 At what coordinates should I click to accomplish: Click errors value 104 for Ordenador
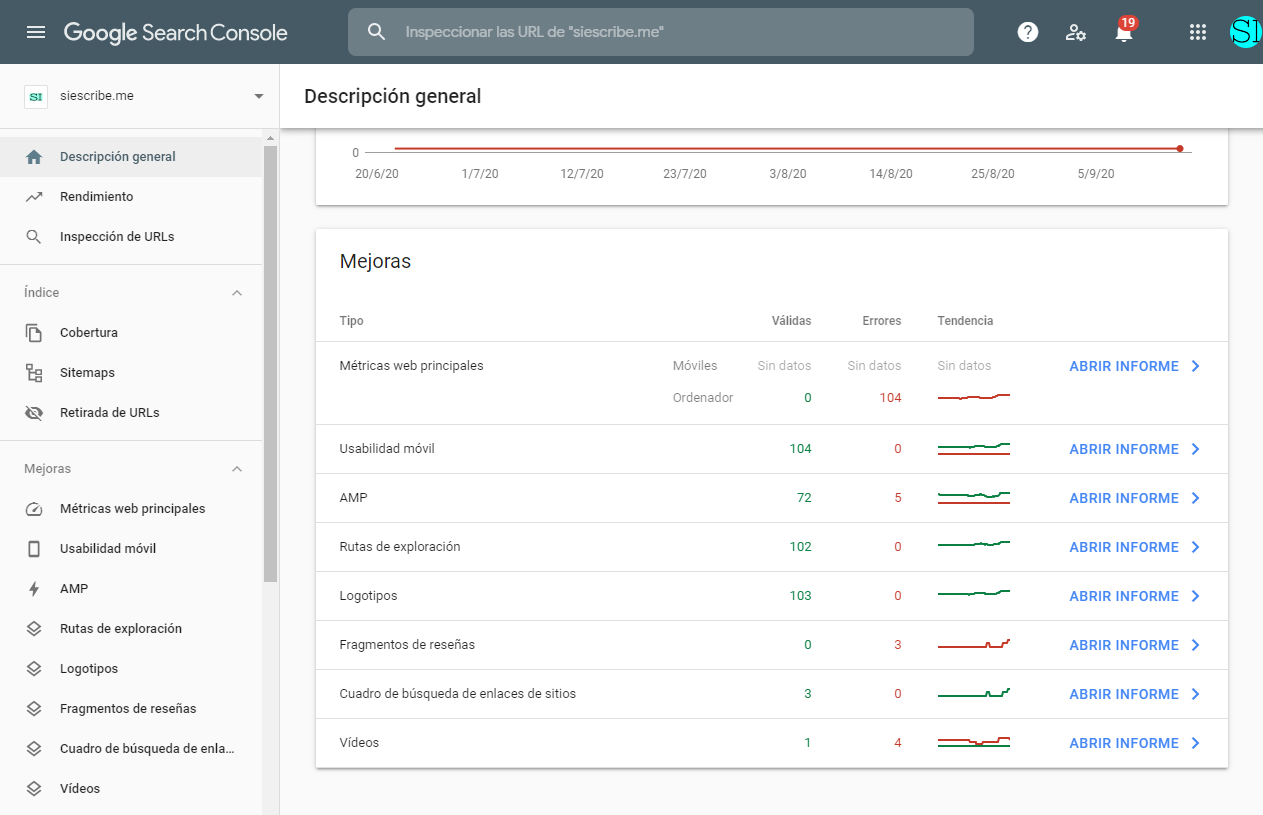coord(890,398)
